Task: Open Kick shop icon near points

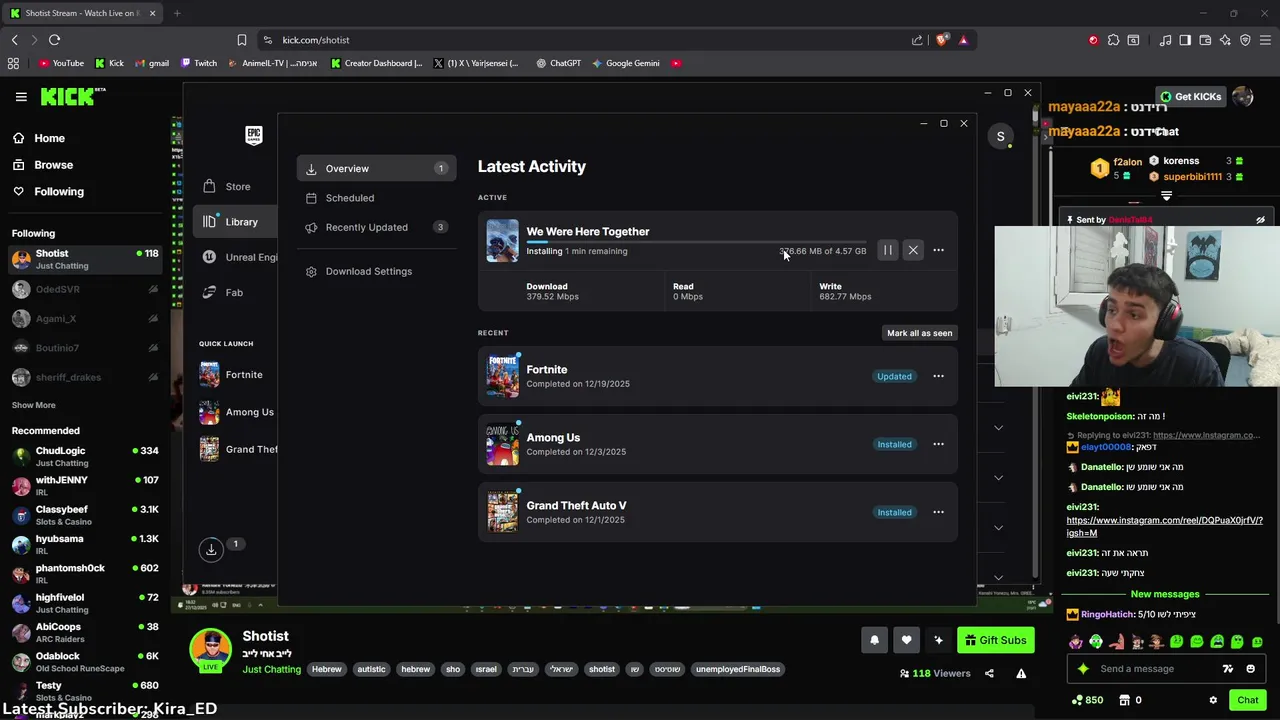Action: pyautogui.click(x=1124, y=700)
